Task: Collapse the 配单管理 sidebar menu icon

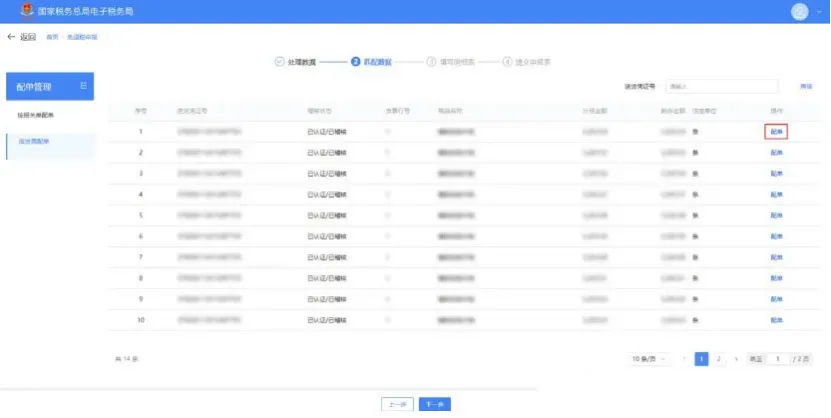Action: (83, 86)
